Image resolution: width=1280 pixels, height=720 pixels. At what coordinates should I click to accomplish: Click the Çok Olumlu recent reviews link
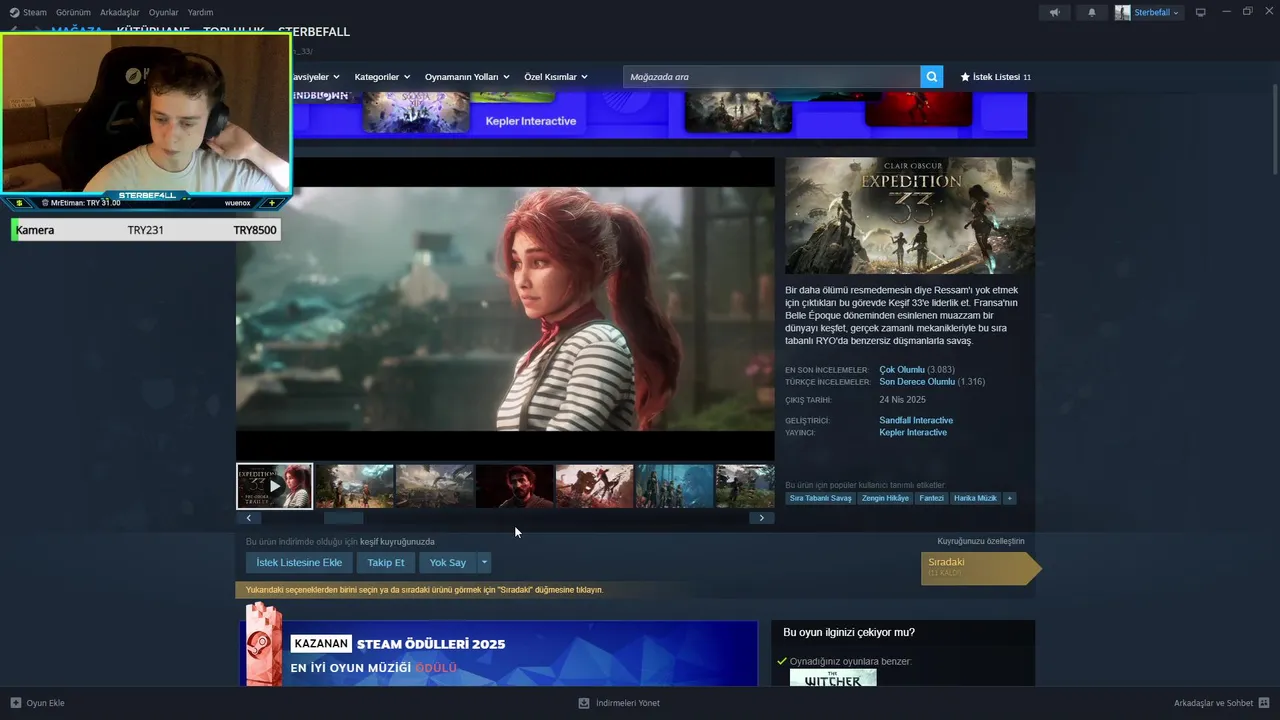point(902,369)
